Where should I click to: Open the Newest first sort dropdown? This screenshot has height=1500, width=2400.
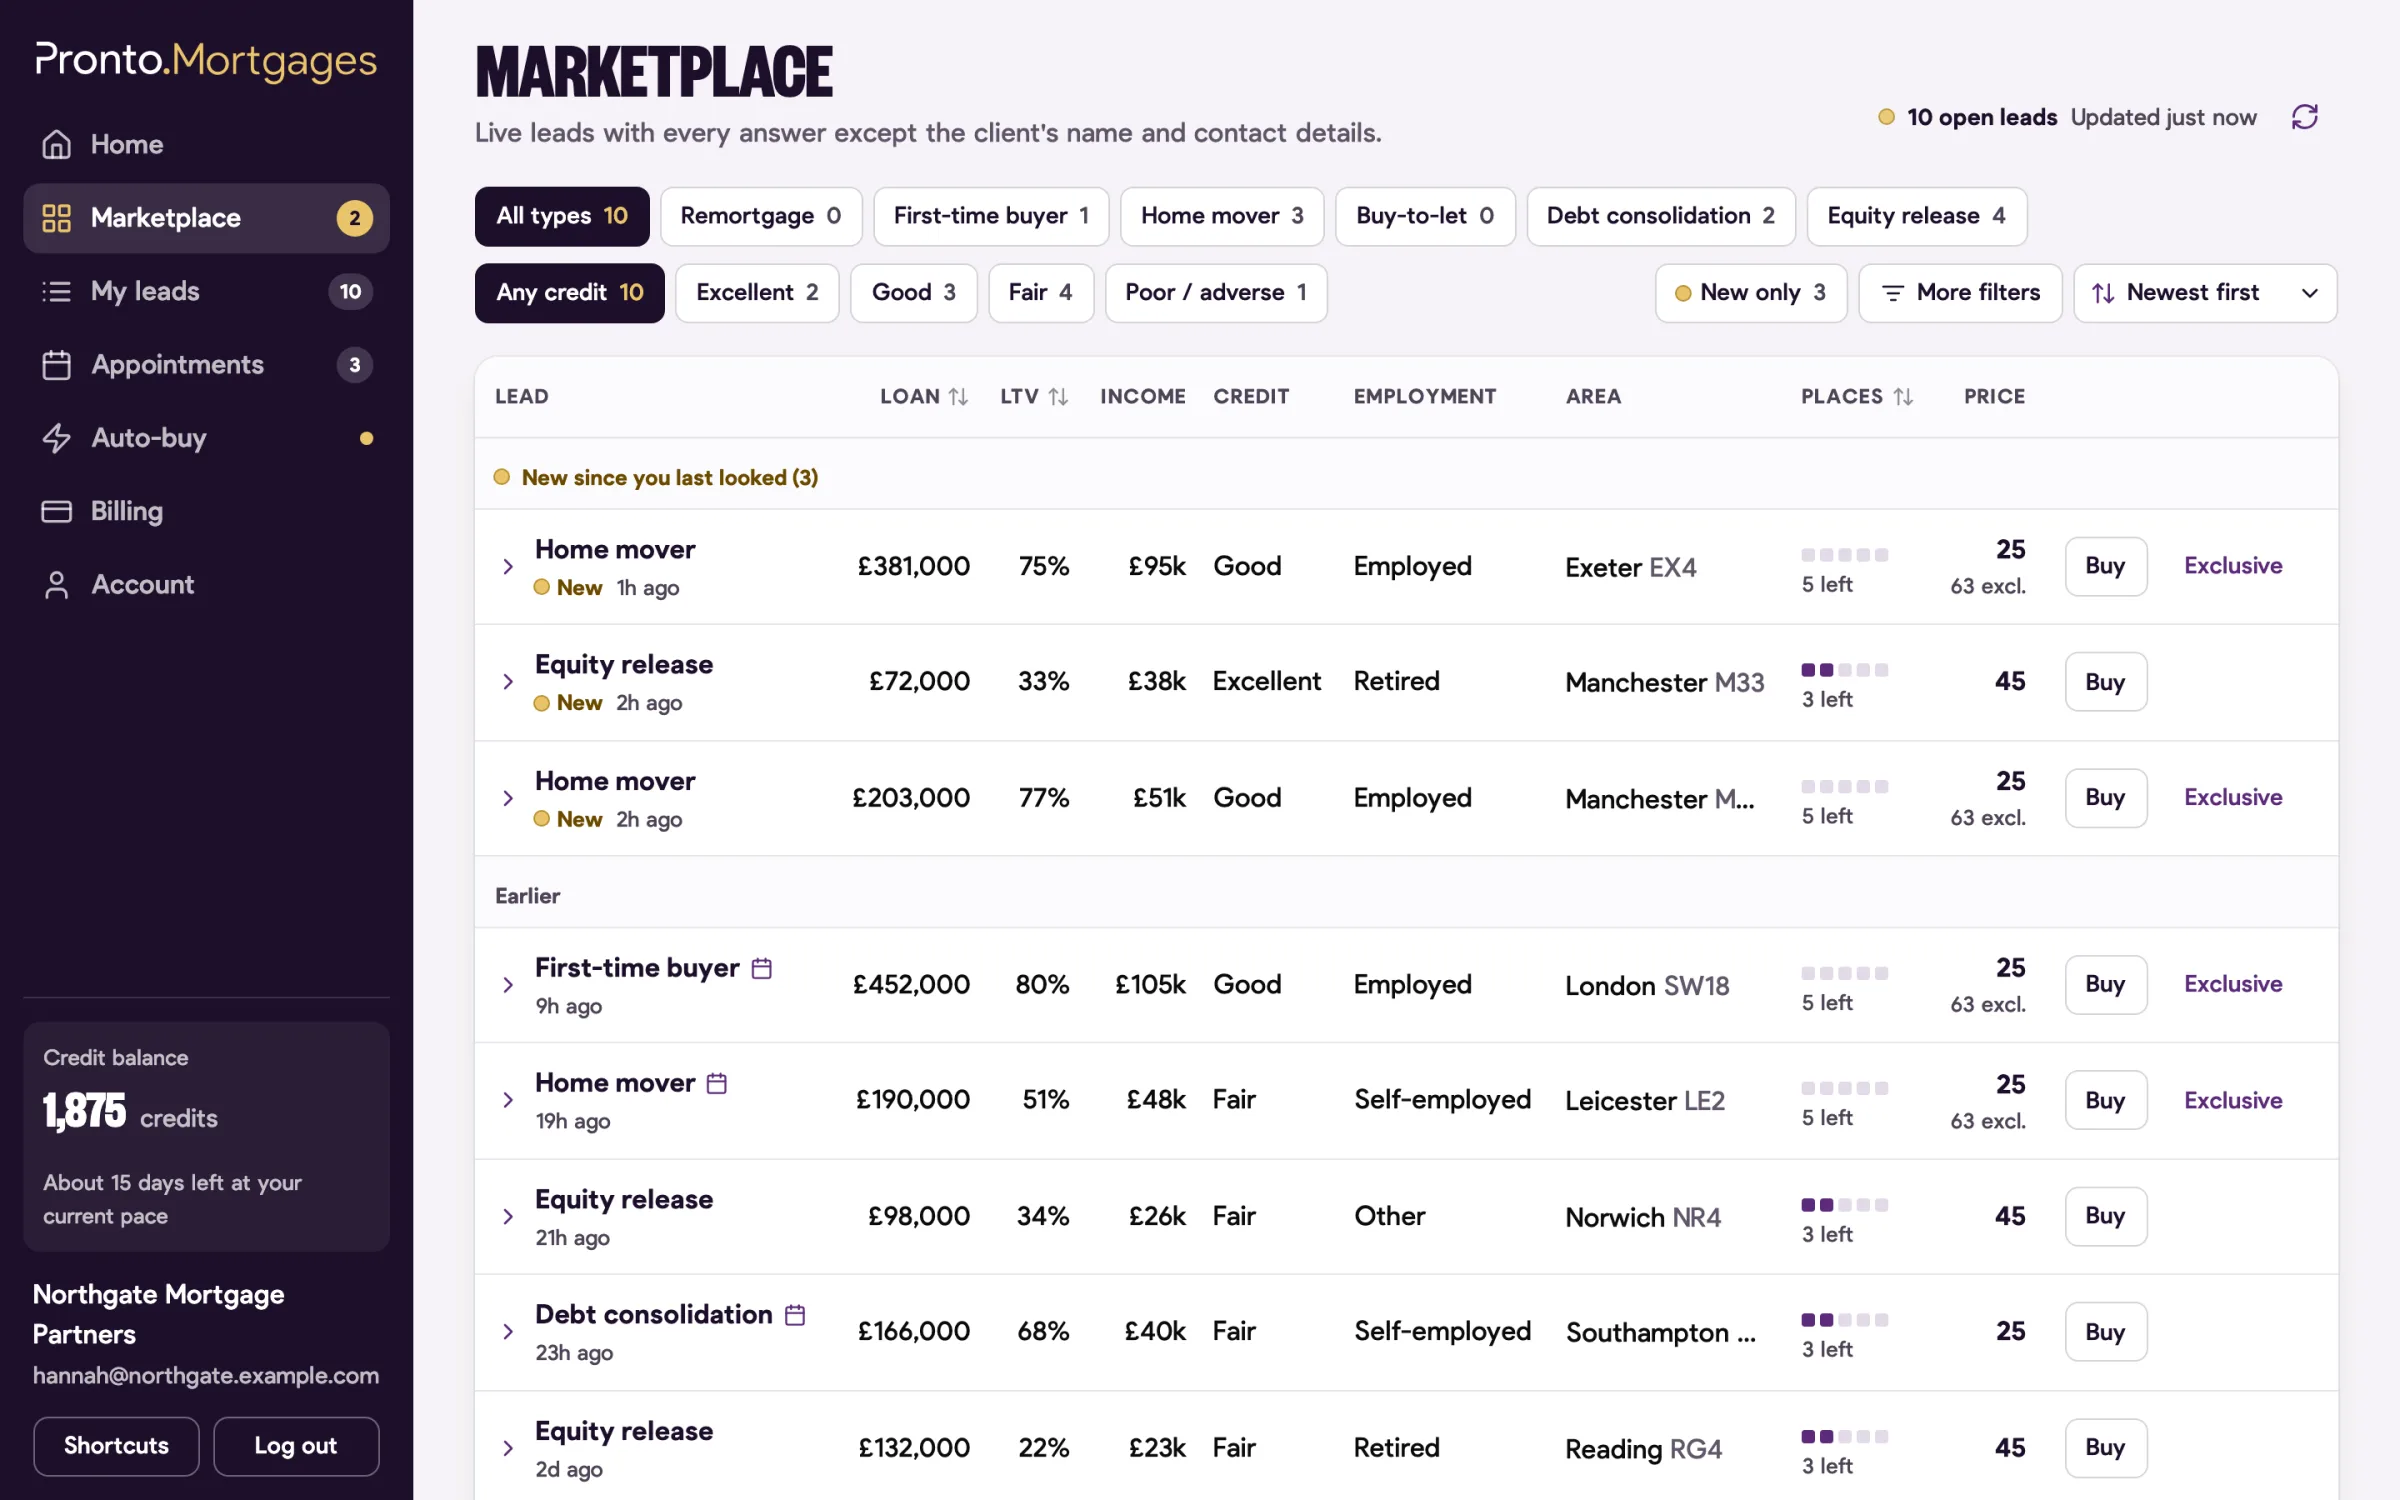coord(2205,293)
